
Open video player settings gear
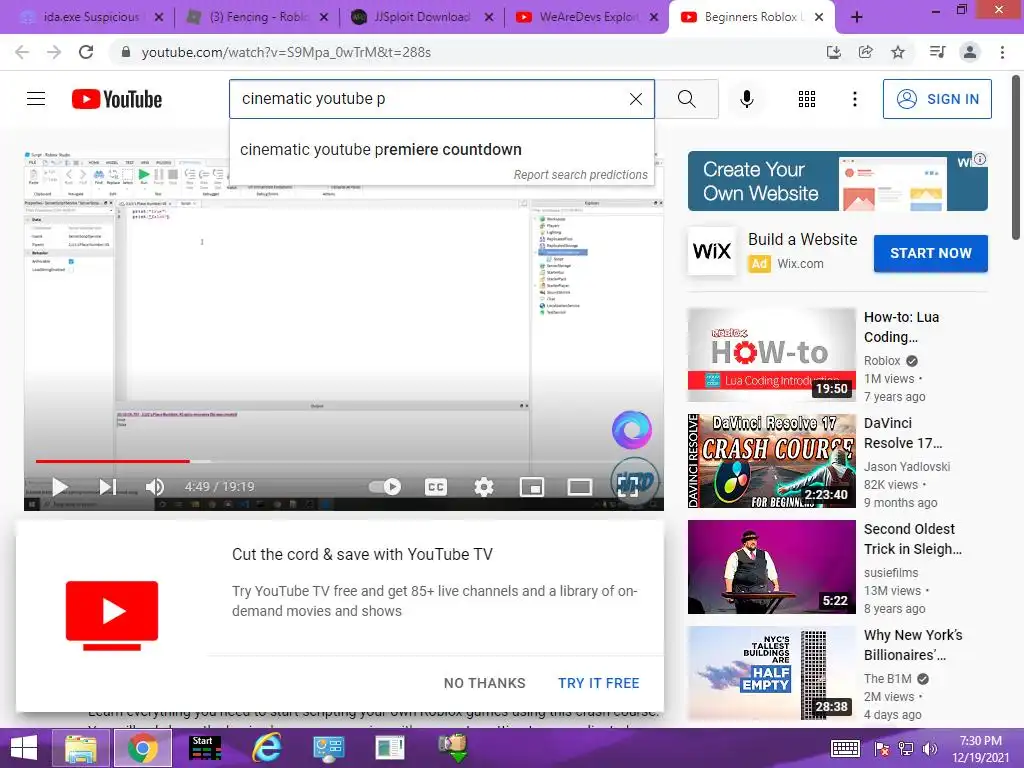[x=483, y=487]
